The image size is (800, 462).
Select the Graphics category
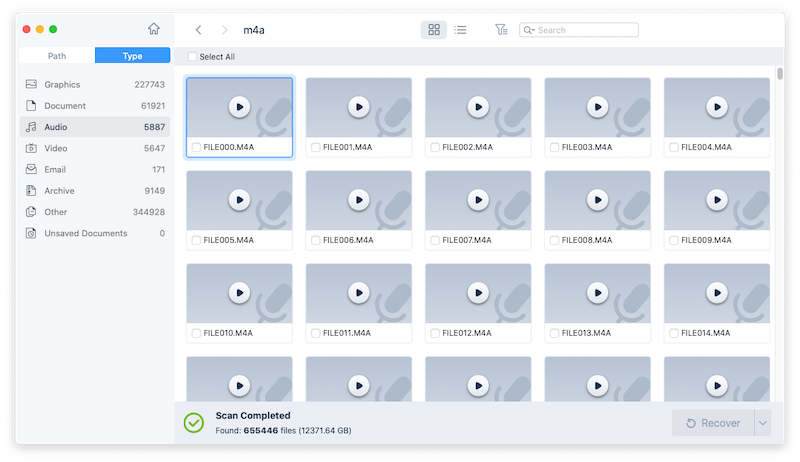coord(95,84)
